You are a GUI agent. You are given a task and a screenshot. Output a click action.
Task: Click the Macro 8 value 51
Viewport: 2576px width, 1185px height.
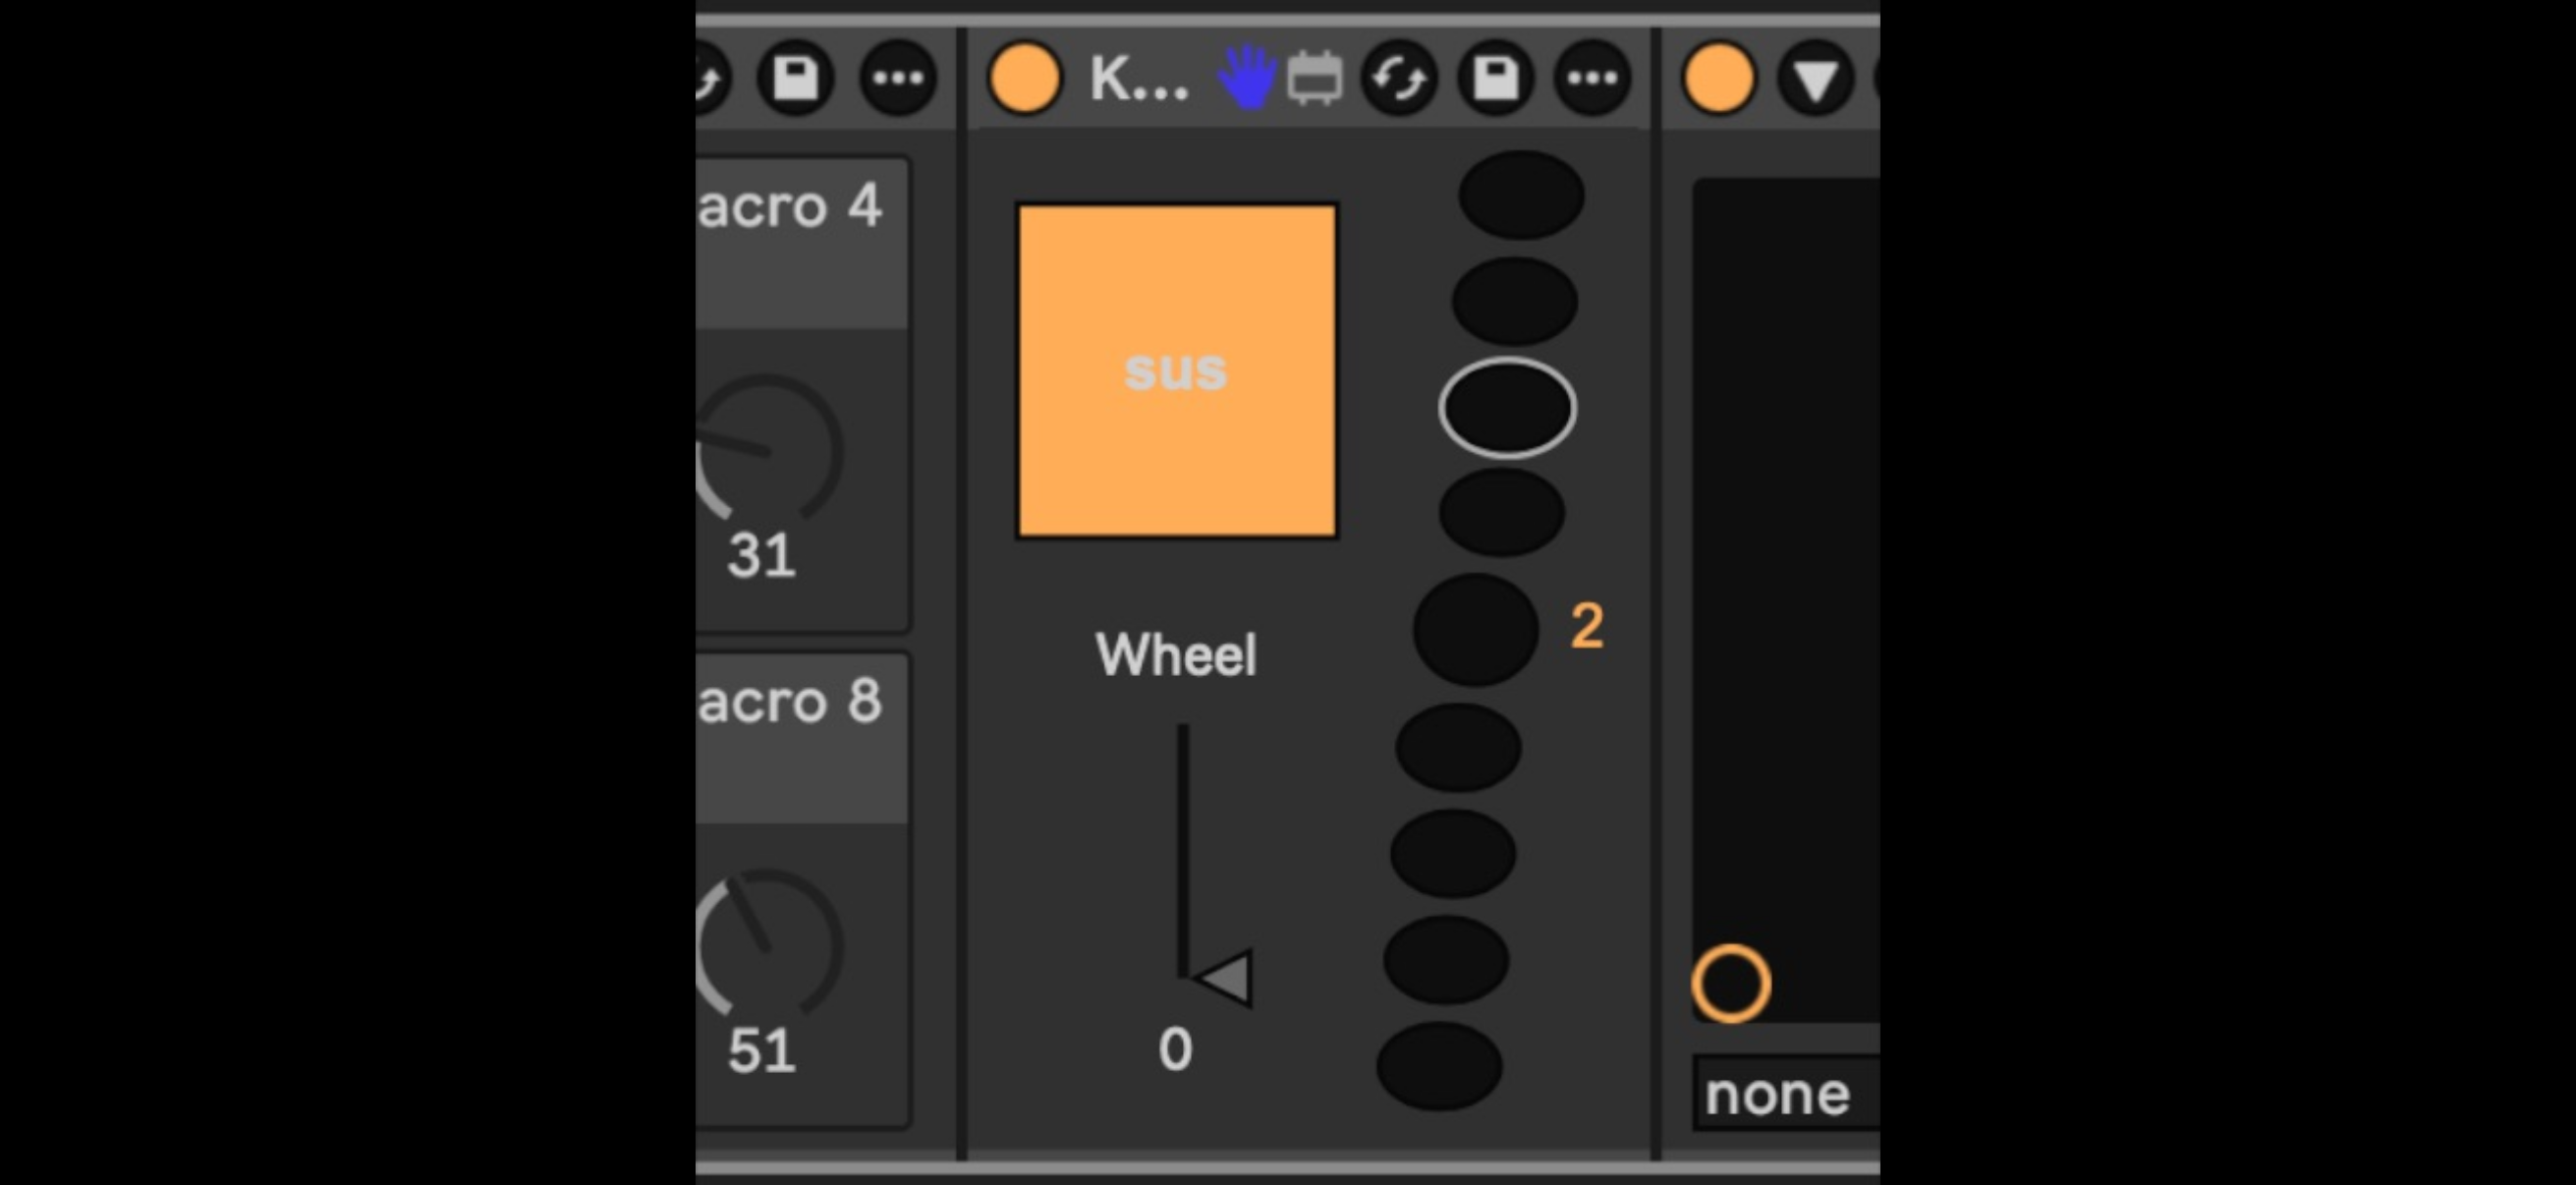[x=762, y=1050]
